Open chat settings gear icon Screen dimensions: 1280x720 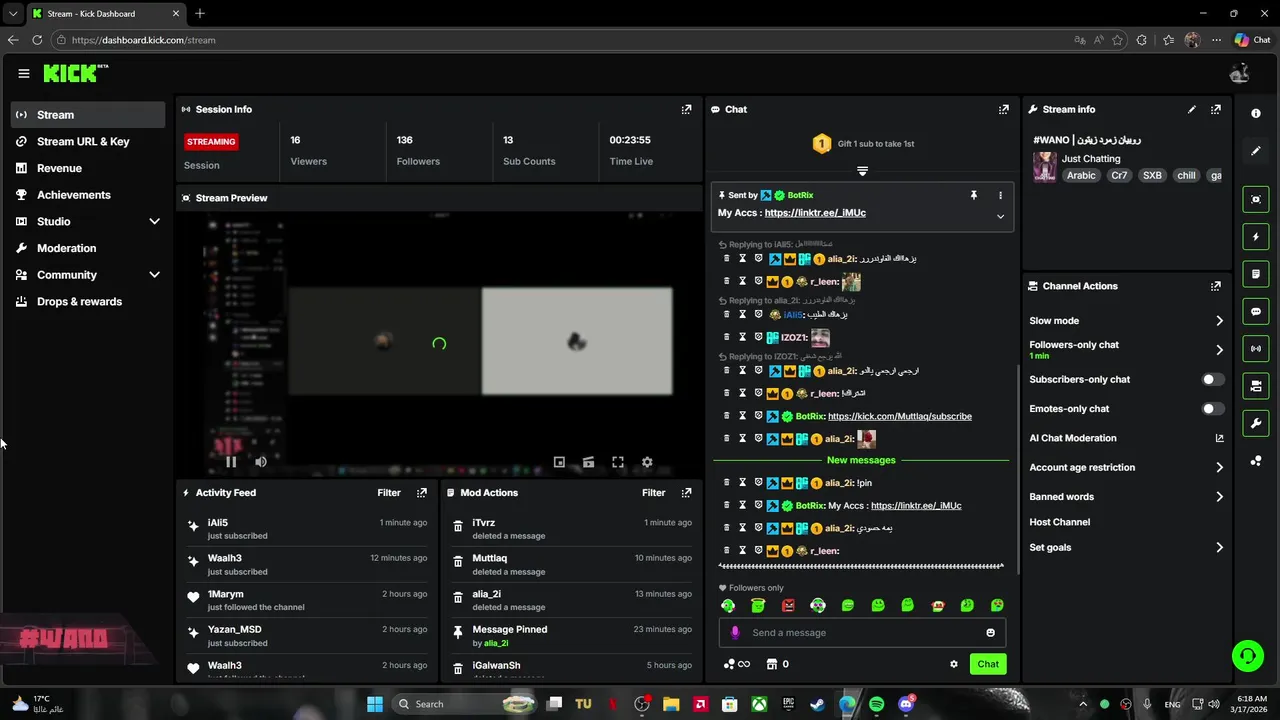tap(954, 664)
